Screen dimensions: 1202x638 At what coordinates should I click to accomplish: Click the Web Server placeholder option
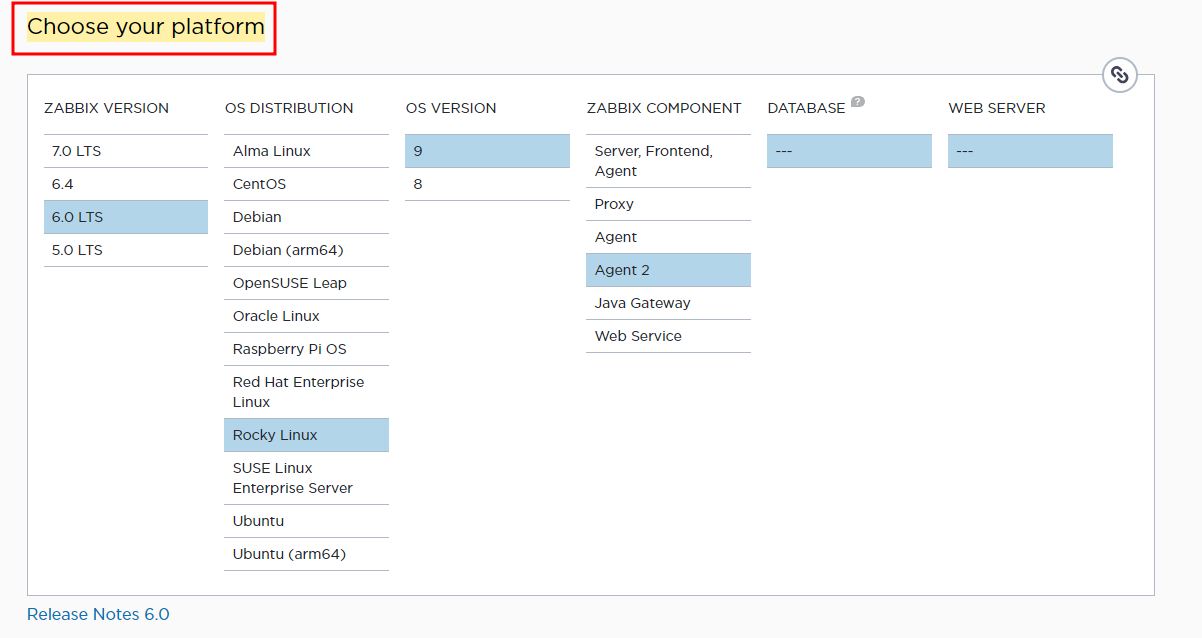(x=1030, y=151)
